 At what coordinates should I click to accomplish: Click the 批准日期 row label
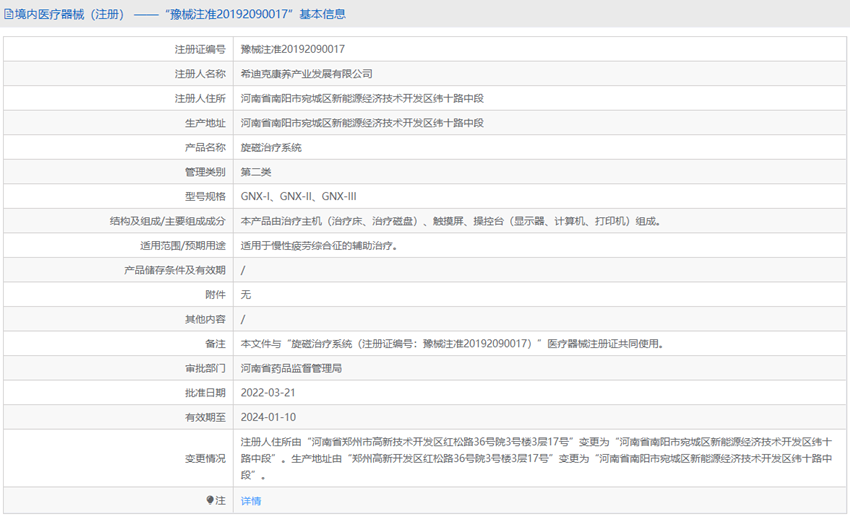tap(205, 392)
